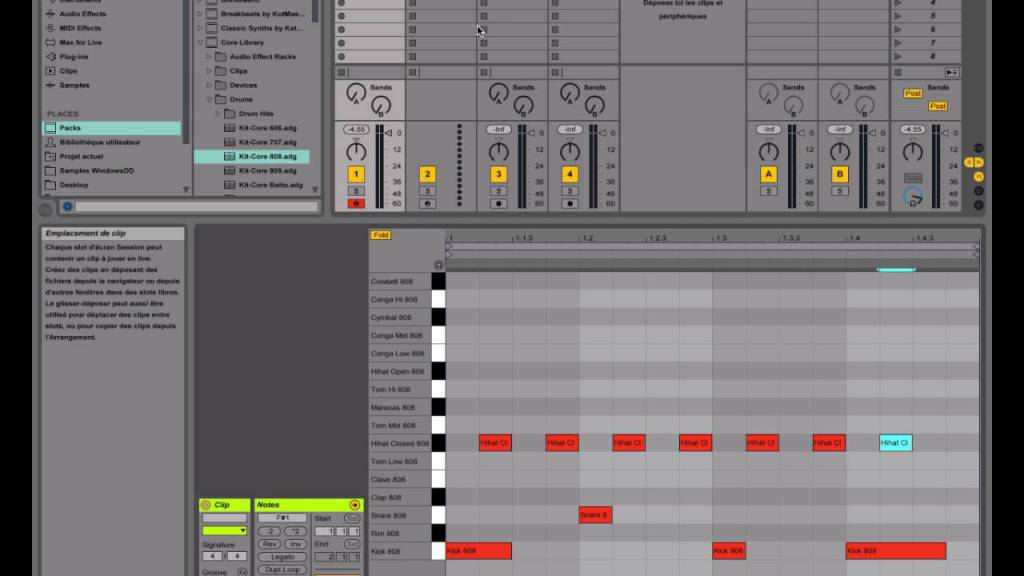Viewport: 1024px width, 576px height.
Task: Select the Snare 808 note
Action: 595,515
